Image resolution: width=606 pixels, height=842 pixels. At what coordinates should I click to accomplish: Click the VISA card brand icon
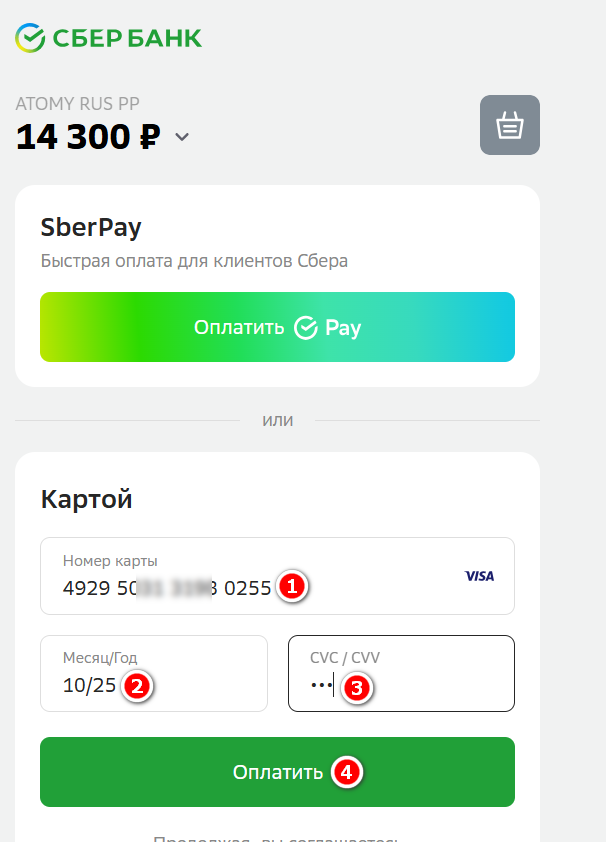(479, 576)
